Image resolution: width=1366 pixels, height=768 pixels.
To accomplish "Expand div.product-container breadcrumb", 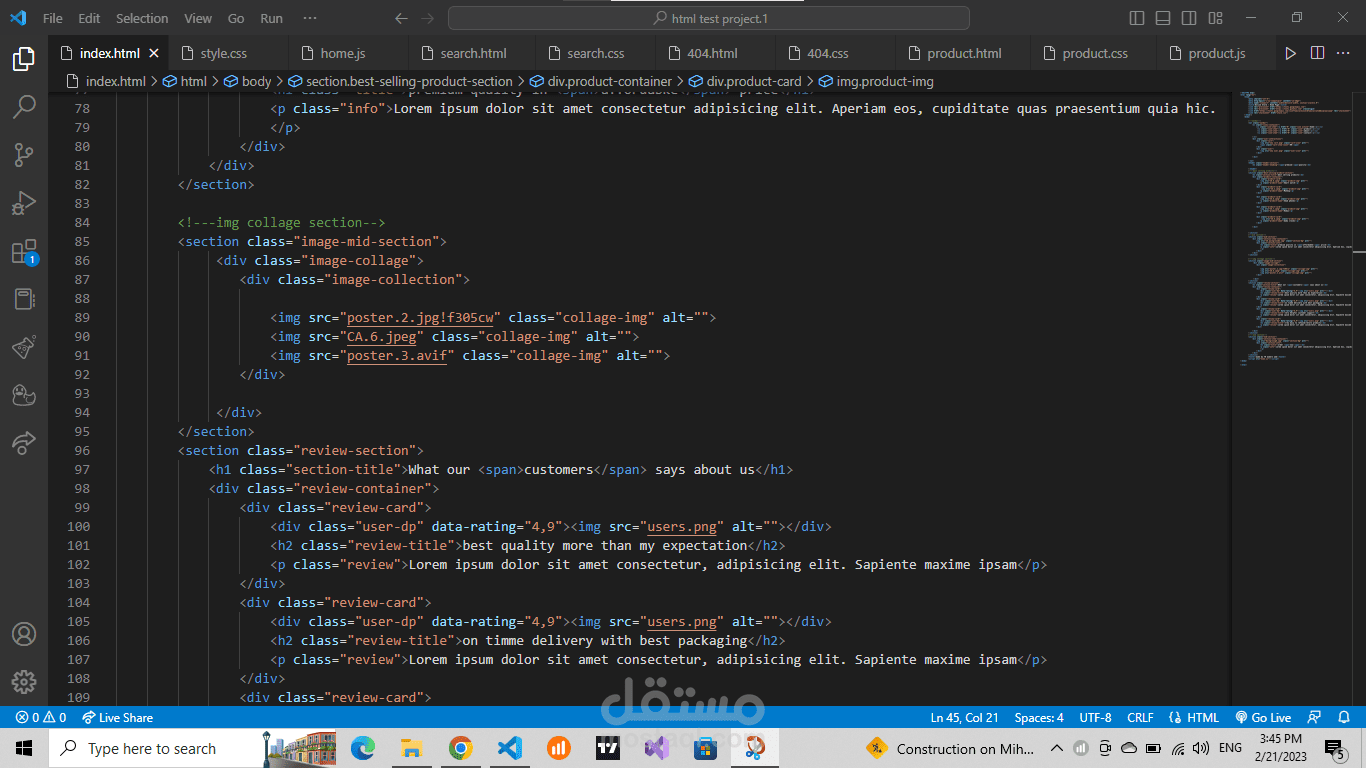I will click(x=601, y=81).
